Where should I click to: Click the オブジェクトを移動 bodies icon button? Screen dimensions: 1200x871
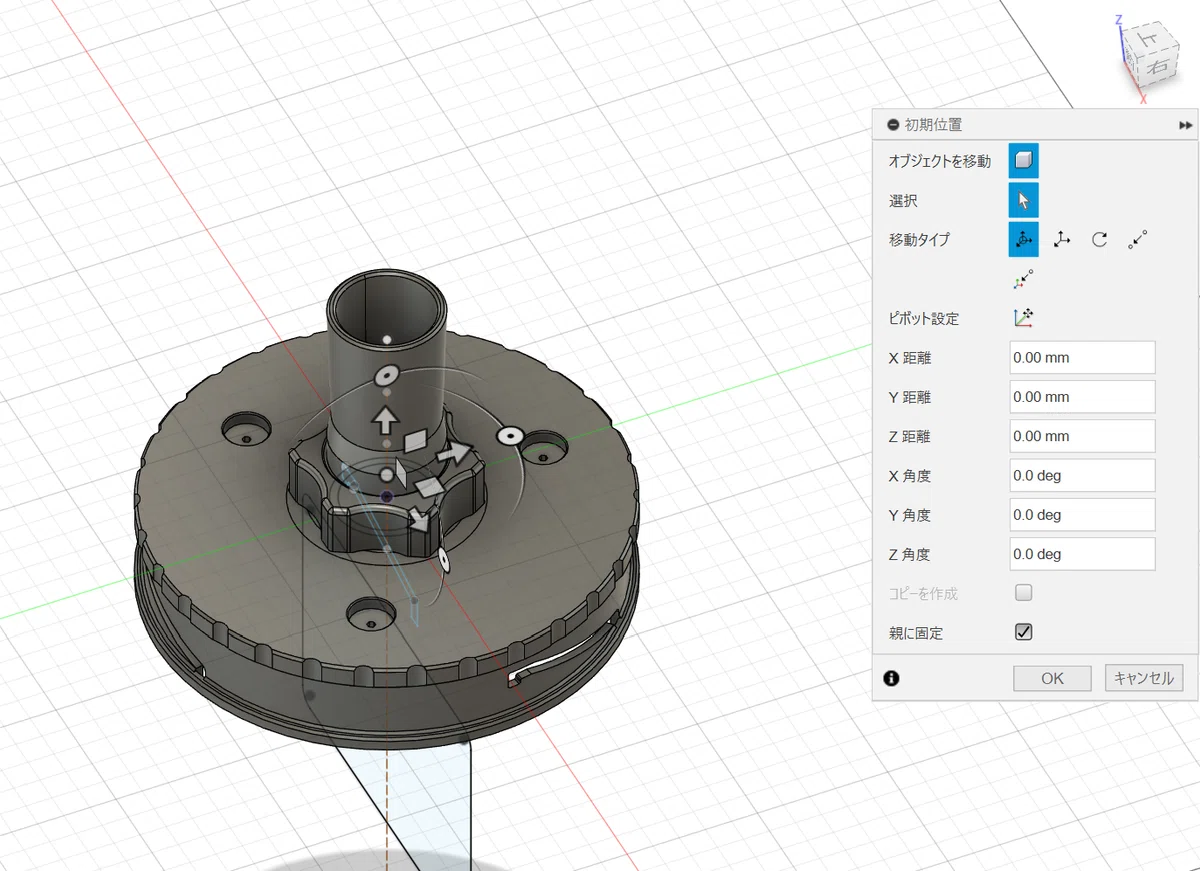click(x=1023, y=160)
